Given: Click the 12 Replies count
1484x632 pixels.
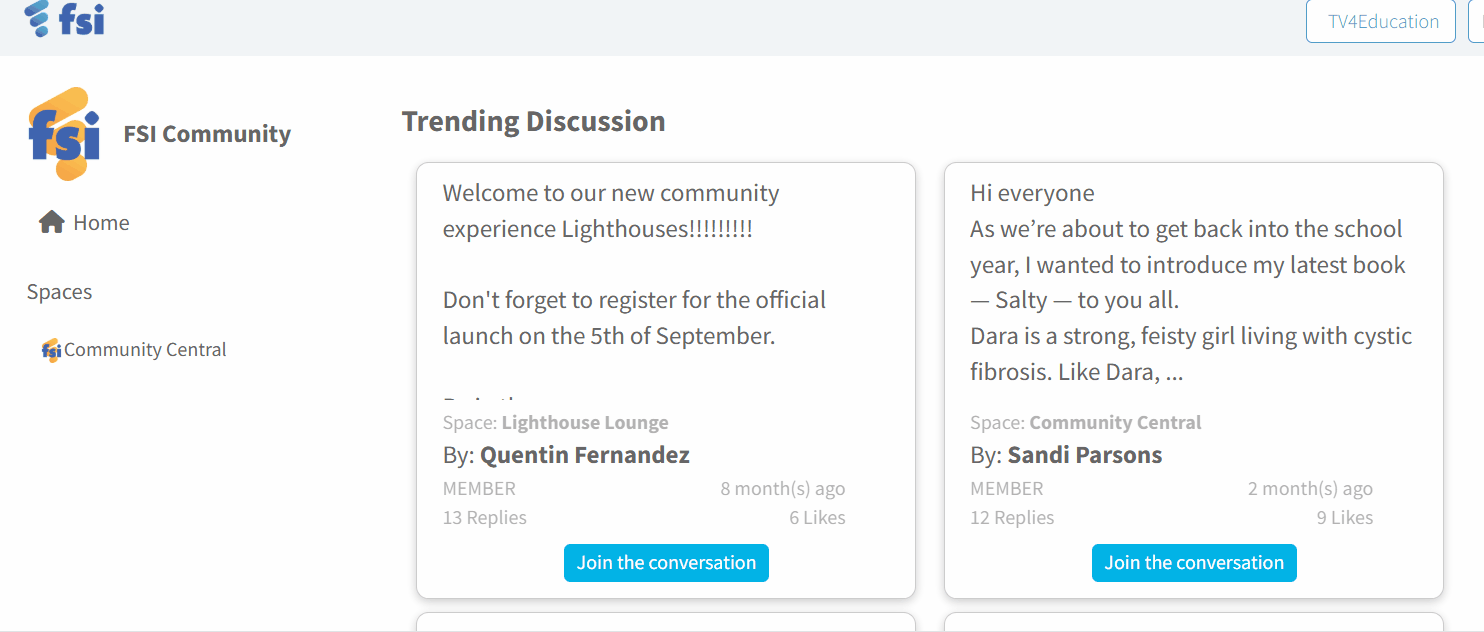Looking at the screenshot, I should (x=1012, y=518).
